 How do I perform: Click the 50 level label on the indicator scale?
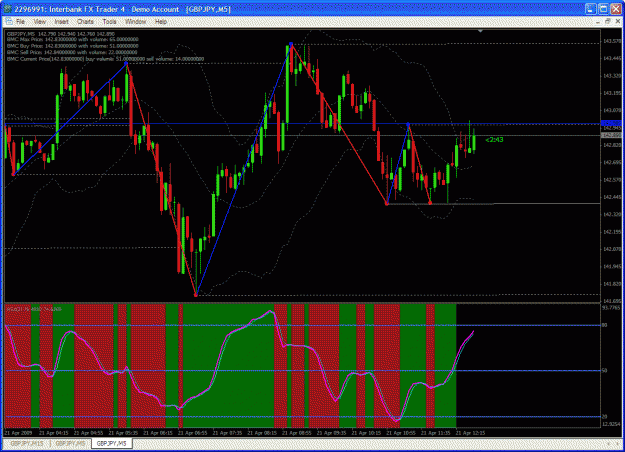[605, 371]
